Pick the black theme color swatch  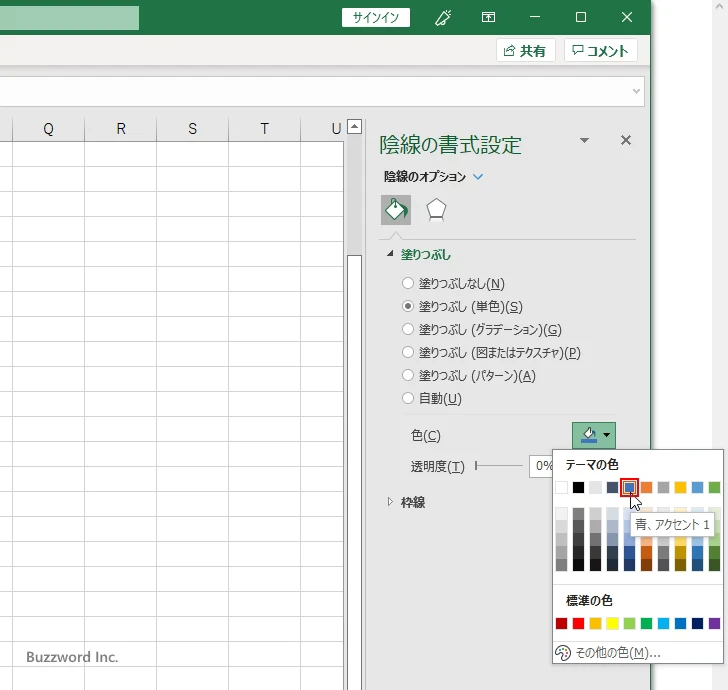coord(578,488)
